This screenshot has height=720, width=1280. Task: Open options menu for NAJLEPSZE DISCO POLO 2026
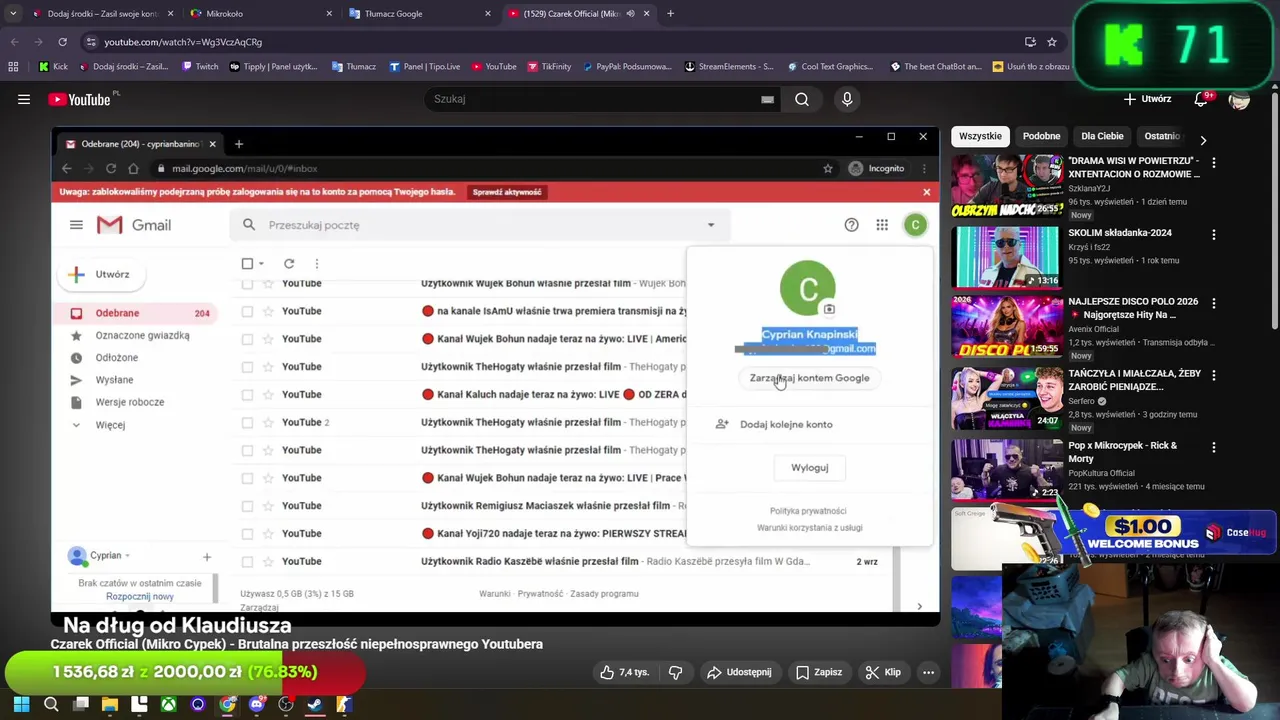click(1214, 303)
